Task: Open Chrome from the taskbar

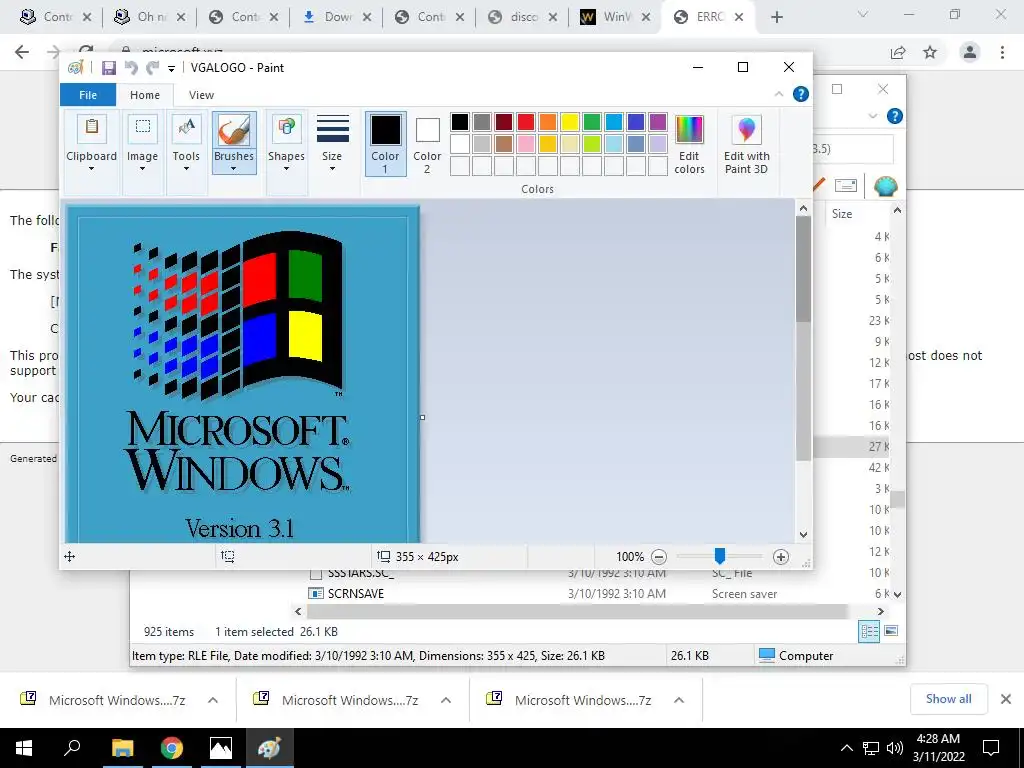Action: coord(172,748)
